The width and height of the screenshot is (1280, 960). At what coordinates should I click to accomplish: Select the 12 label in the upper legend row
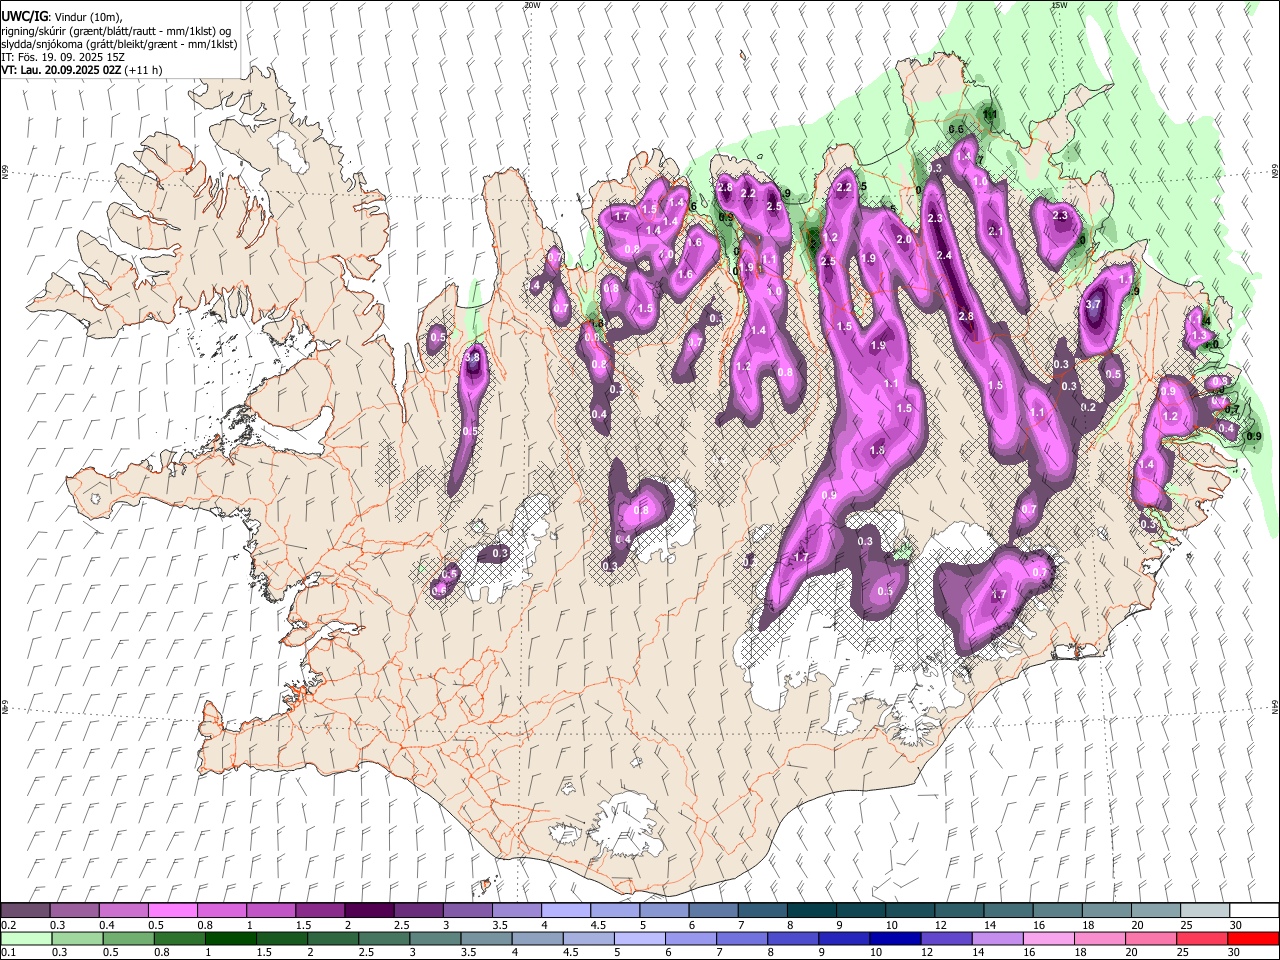(941, 925)
